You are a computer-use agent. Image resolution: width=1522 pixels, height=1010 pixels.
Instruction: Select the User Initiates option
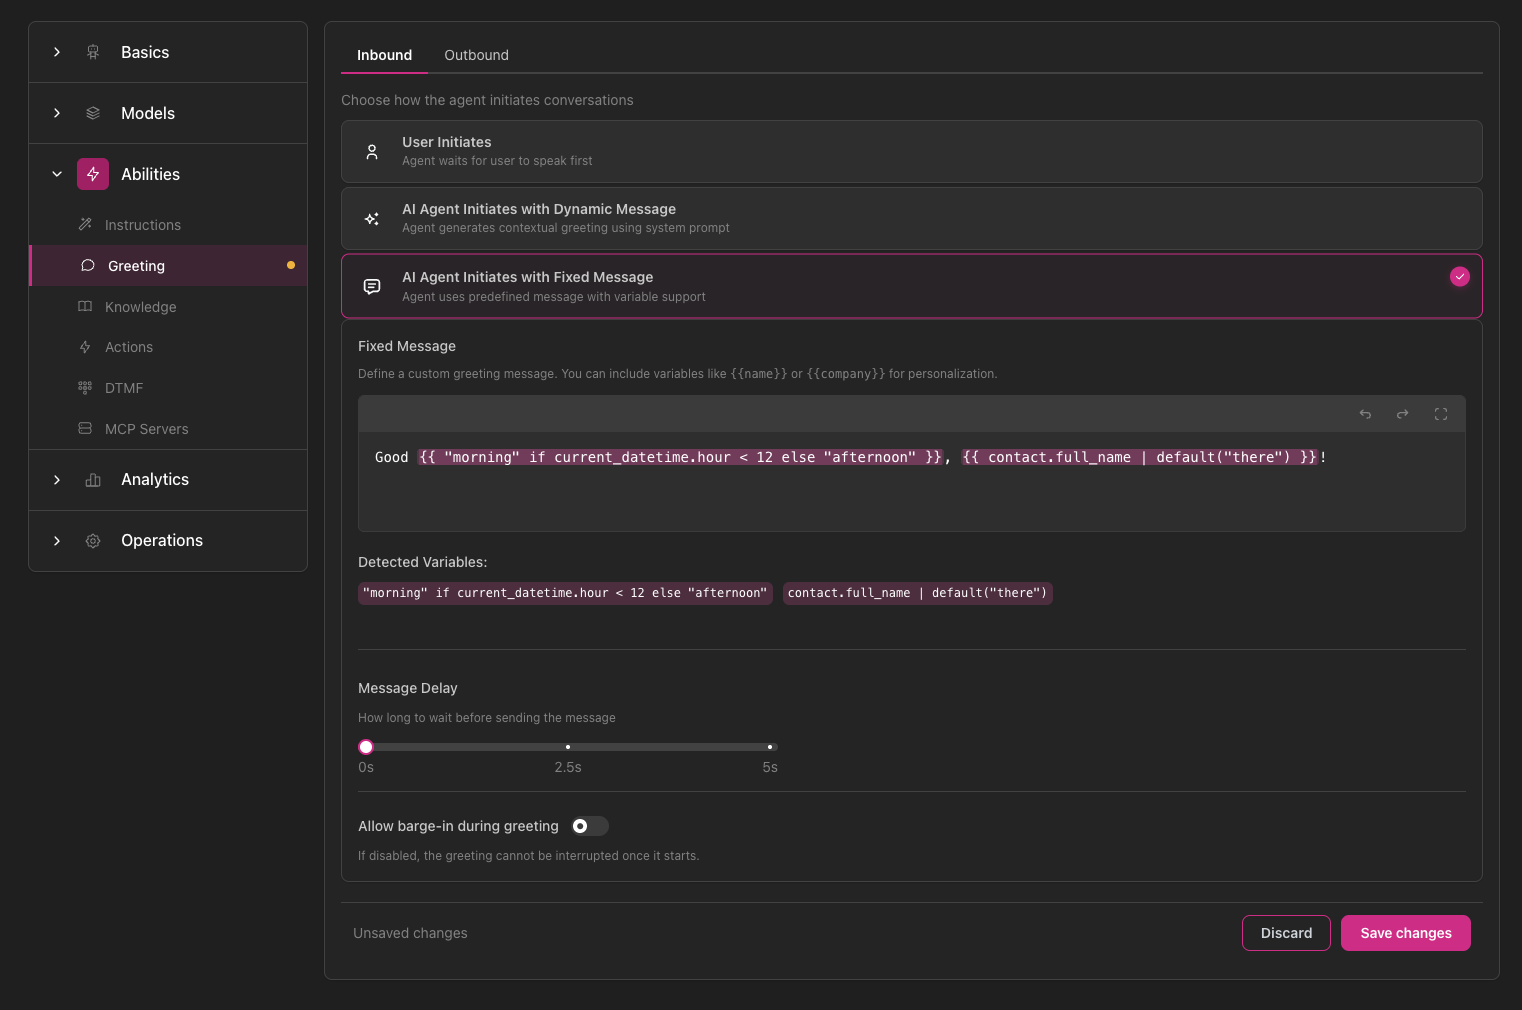point(911,151)
